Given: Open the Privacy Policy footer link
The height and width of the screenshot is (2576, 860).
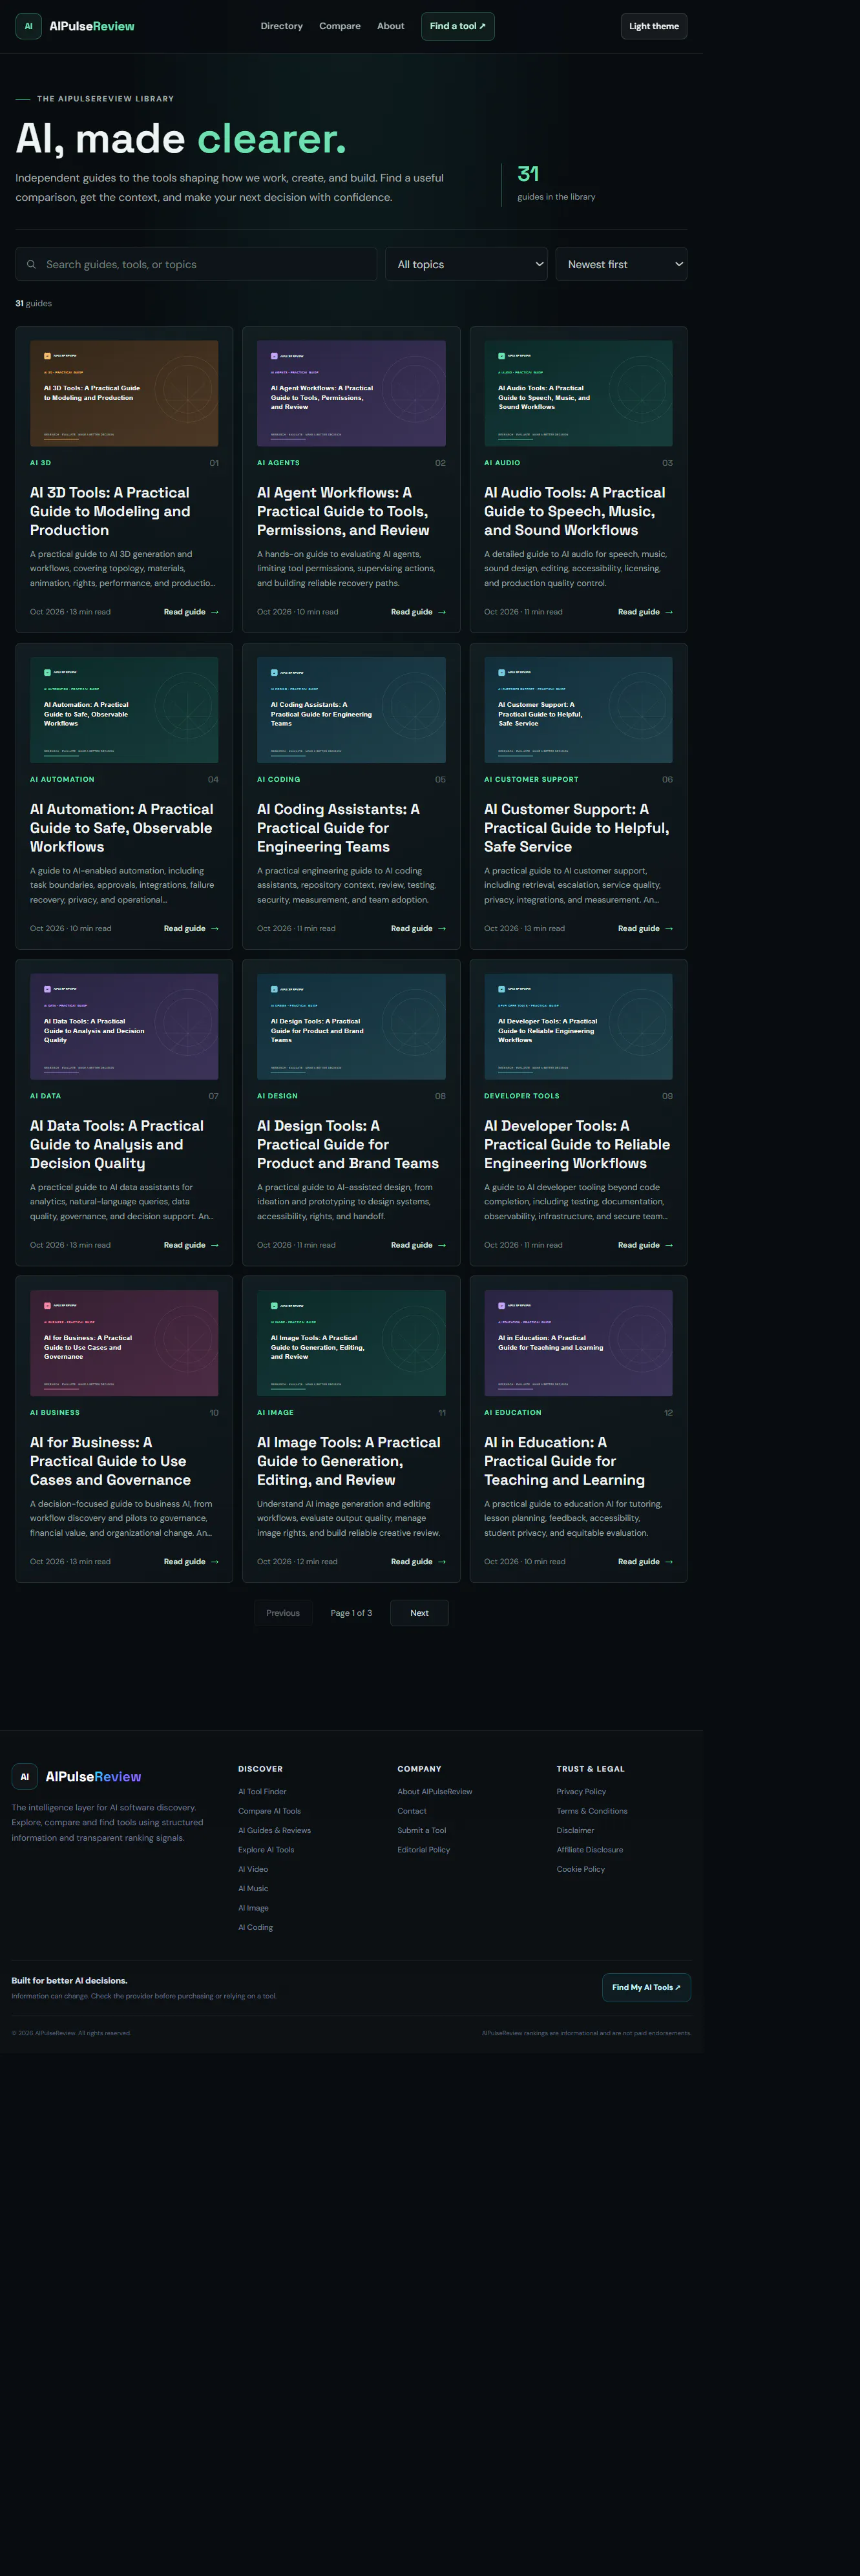Looking at the screenshot, I should [581, 1792].
